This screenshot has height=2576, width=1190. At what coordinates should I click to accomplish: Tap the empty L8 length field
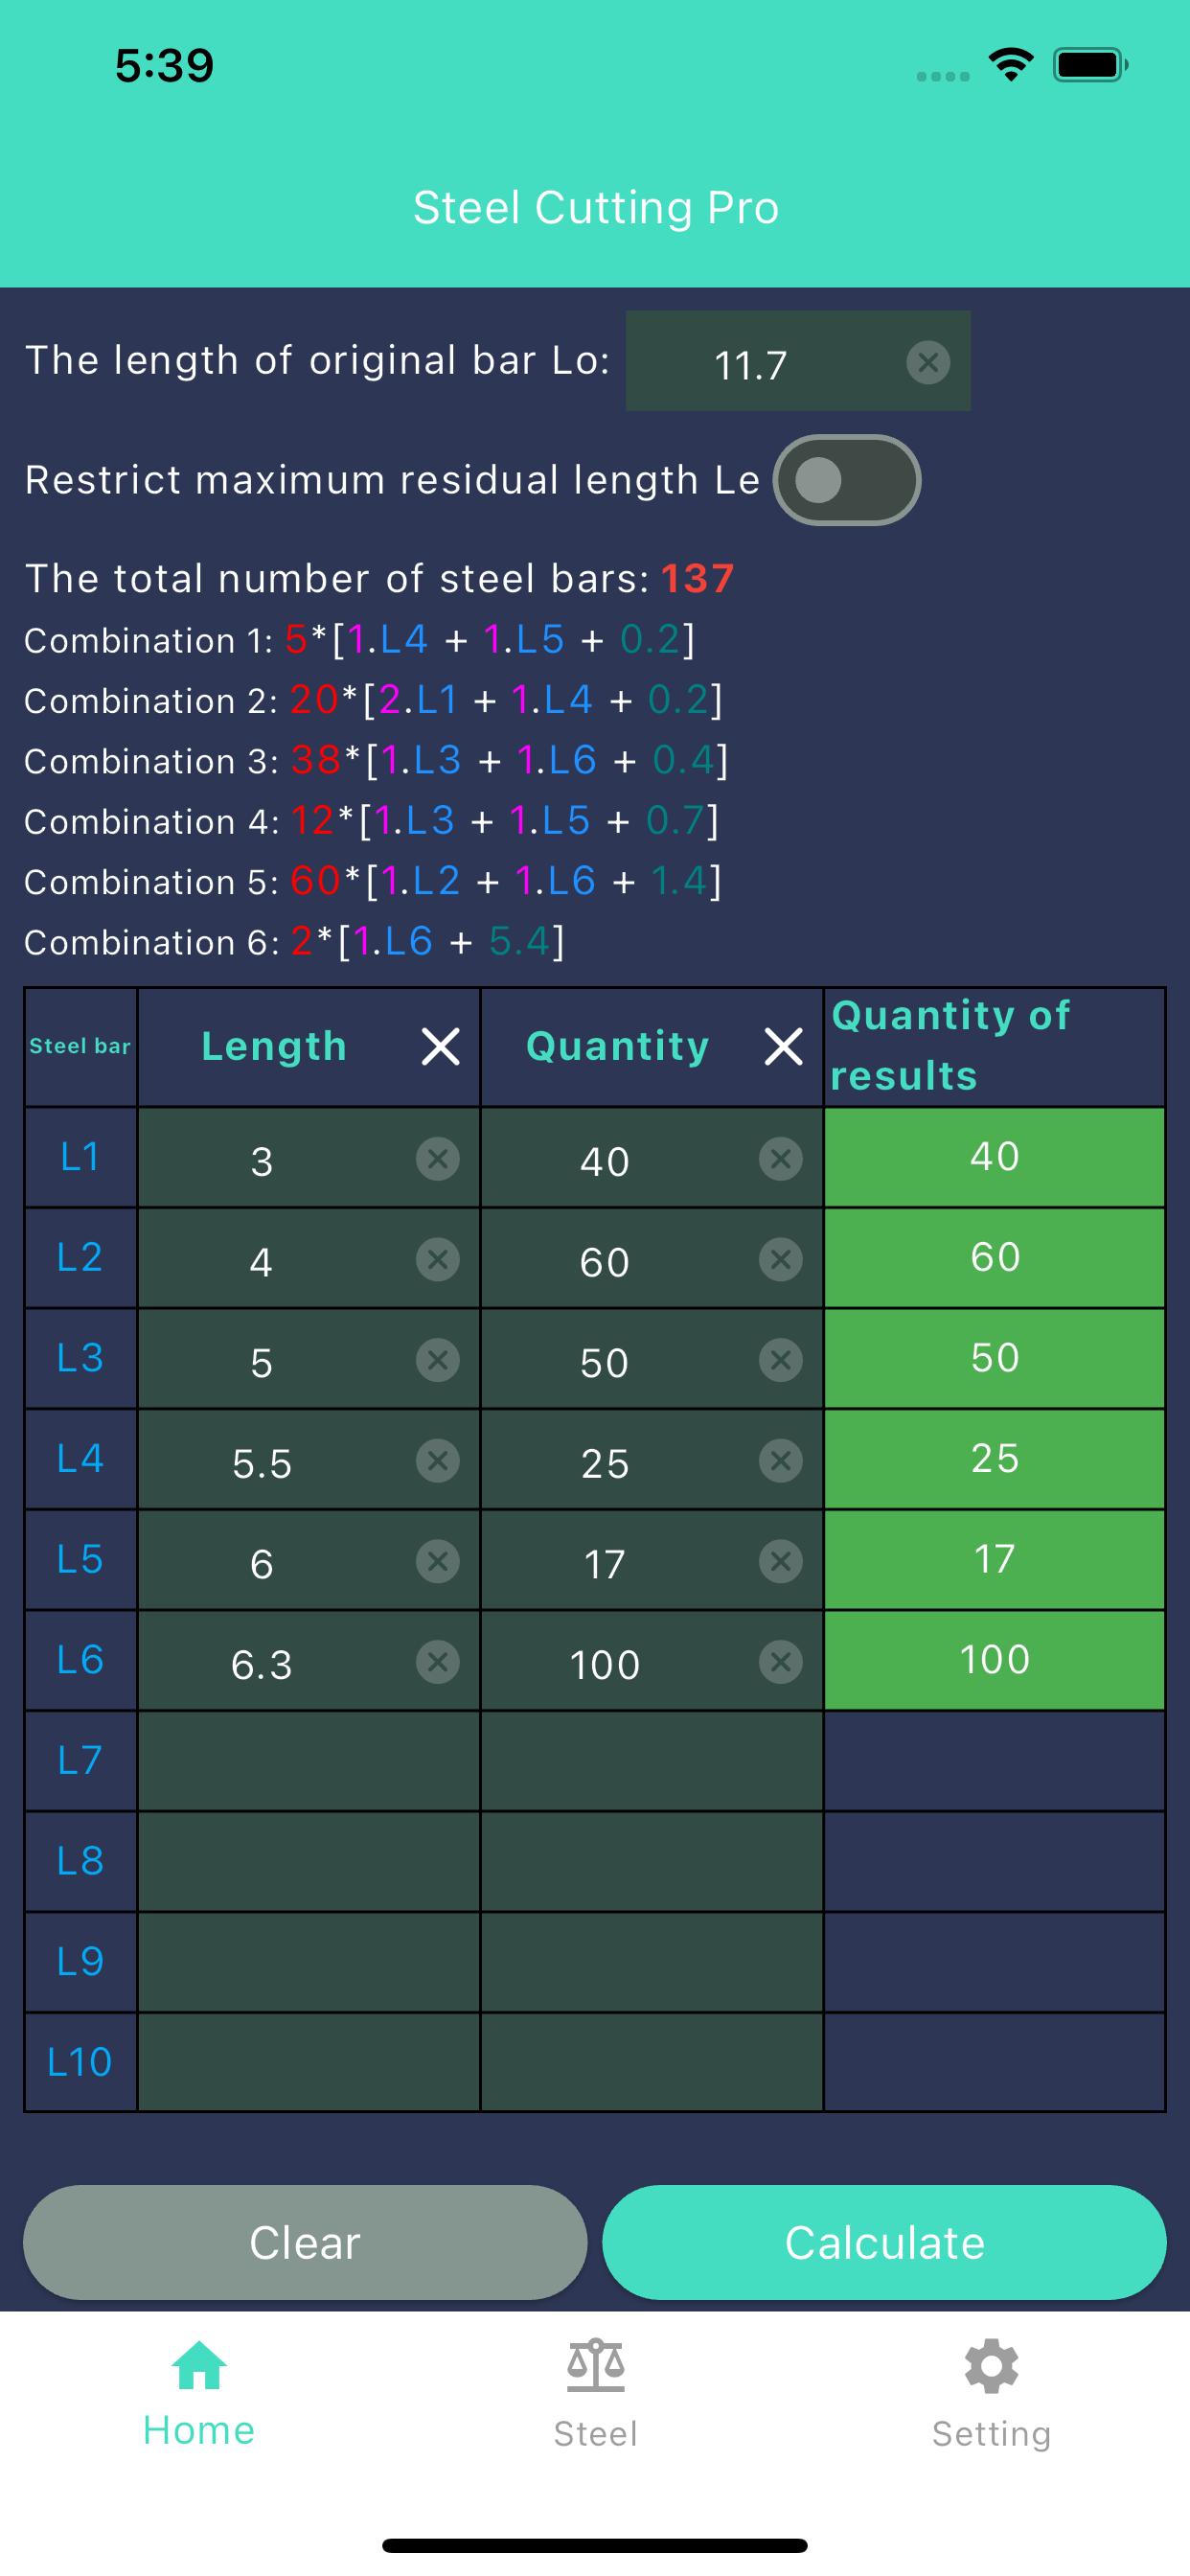309,1862
